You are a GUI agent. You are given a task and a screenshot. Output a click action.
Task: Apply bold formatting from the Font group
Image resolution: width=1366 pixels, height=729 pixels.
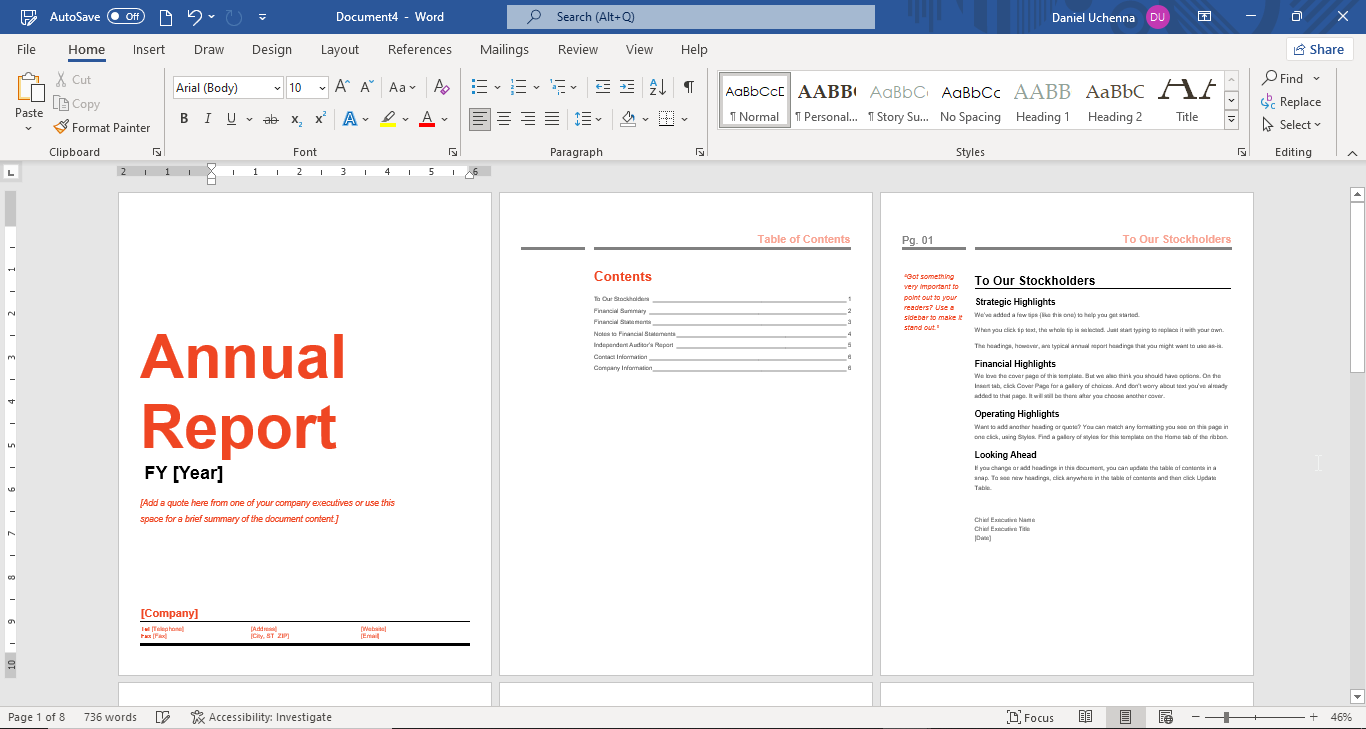(183, 118)
